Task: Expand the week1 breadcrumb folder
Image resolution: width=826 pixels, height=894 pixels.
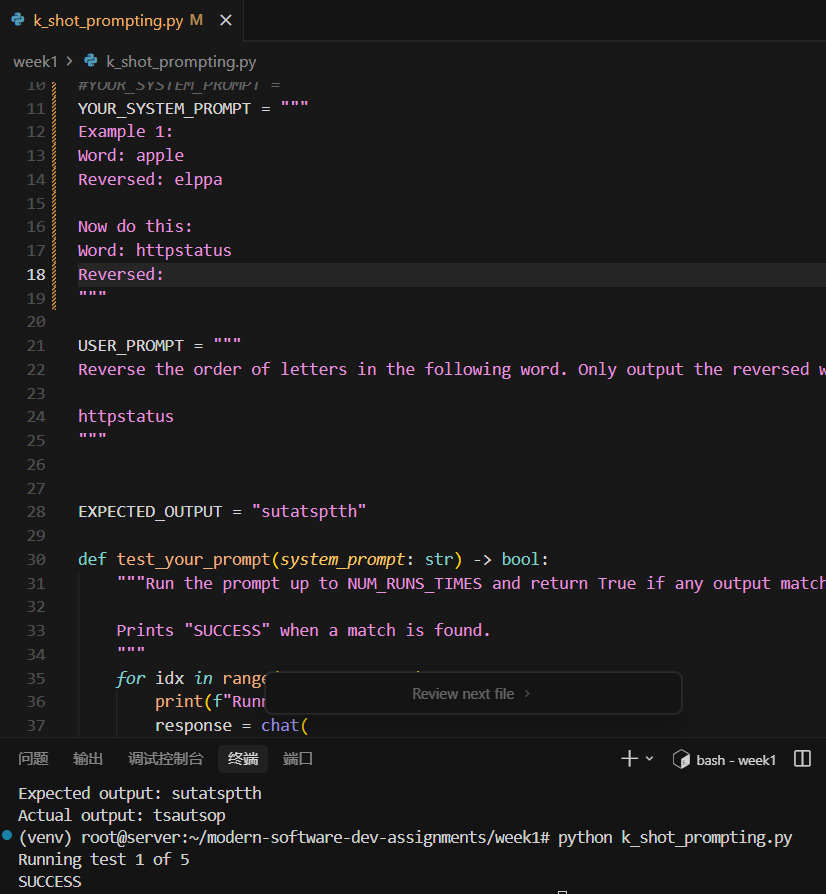Action: click(x=36, y=61)
